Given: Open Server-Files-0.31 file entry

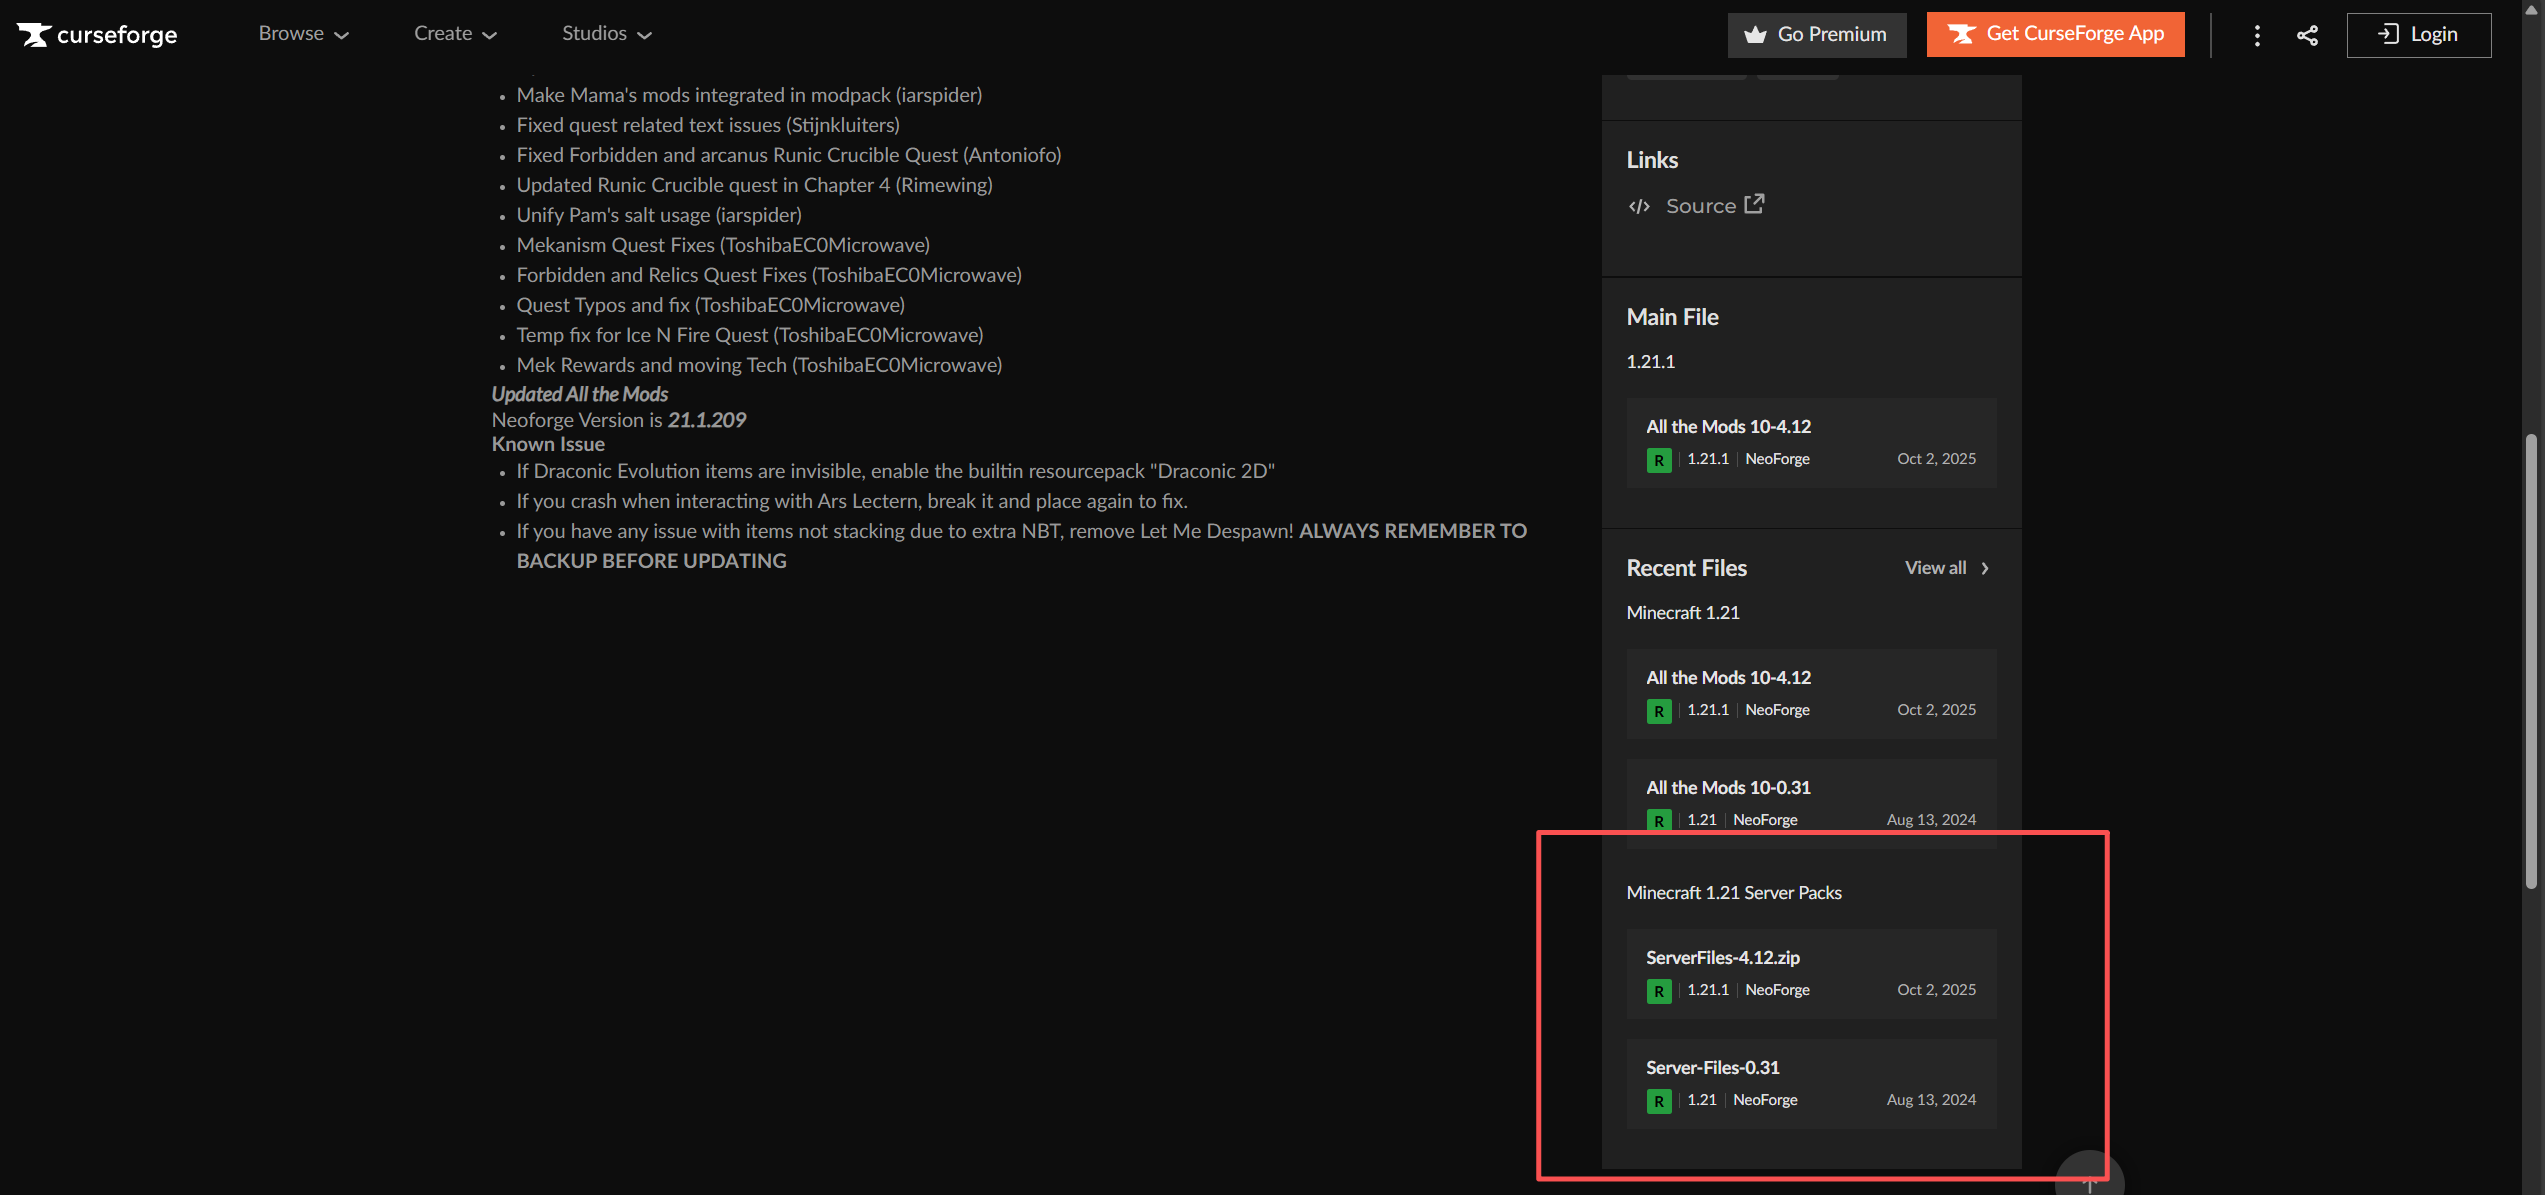Looking at the screenshot, I should coord(1712,1067).
